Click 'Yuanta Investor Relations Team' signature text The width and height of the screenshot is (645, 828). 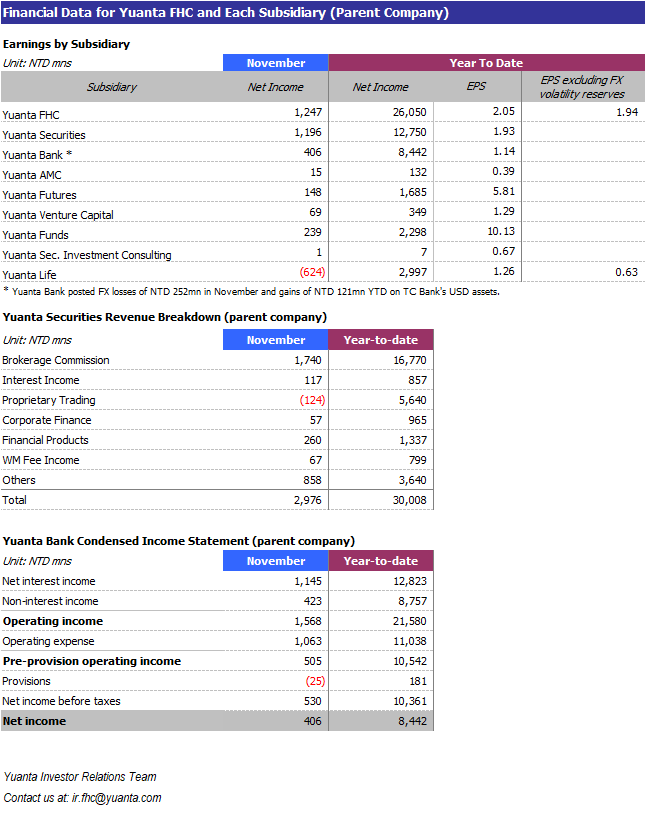[x=80, y=777]
